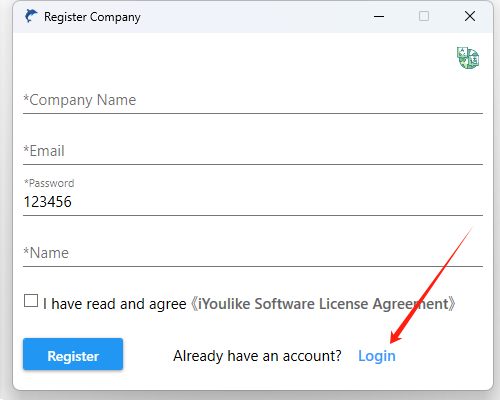The image size is (500, 400).
Task: Click the 'I have read and agree' label
Action: (114, 304)
